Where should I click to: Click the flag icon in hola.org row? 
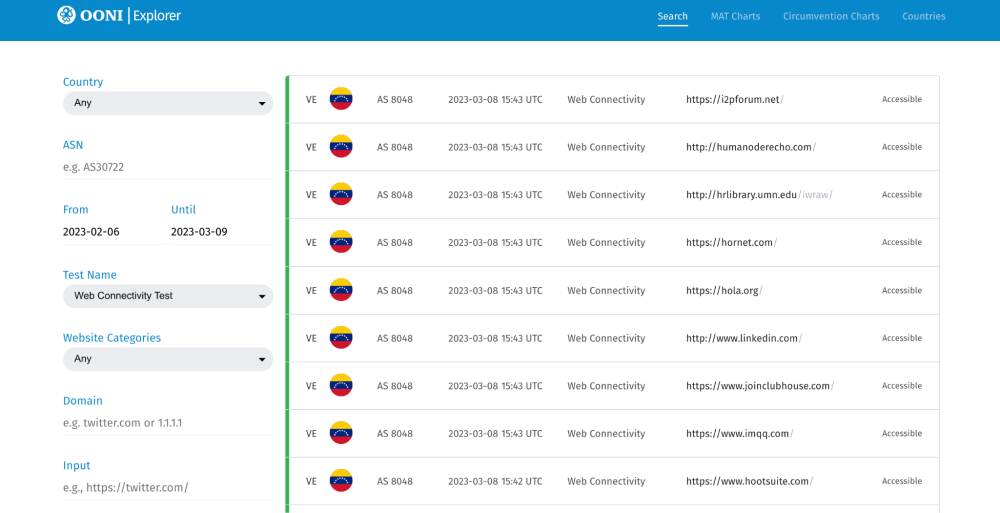[x=341, y=290]
